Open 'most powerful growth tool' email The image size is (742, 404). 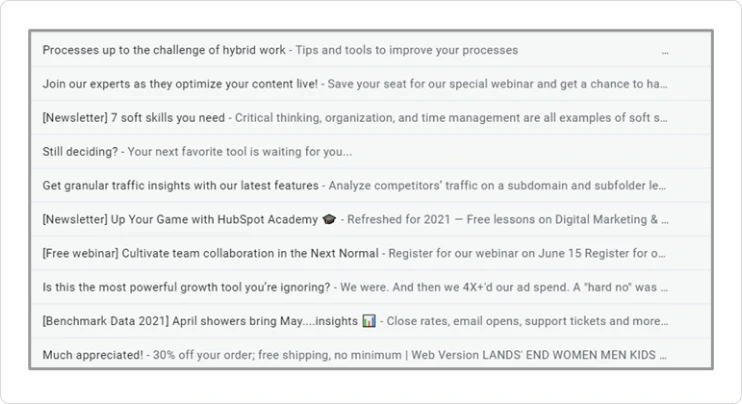coord(371,287)
